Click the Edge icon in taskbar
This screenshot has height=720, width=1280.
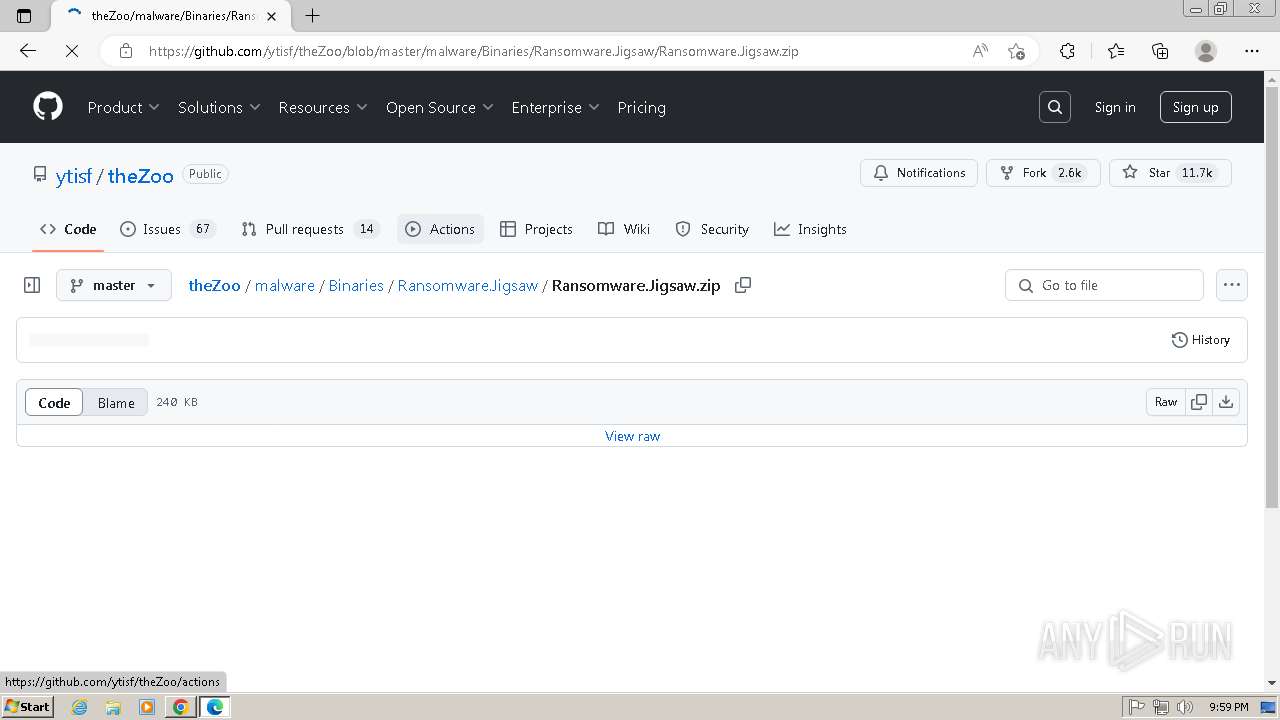pos(215,707)
